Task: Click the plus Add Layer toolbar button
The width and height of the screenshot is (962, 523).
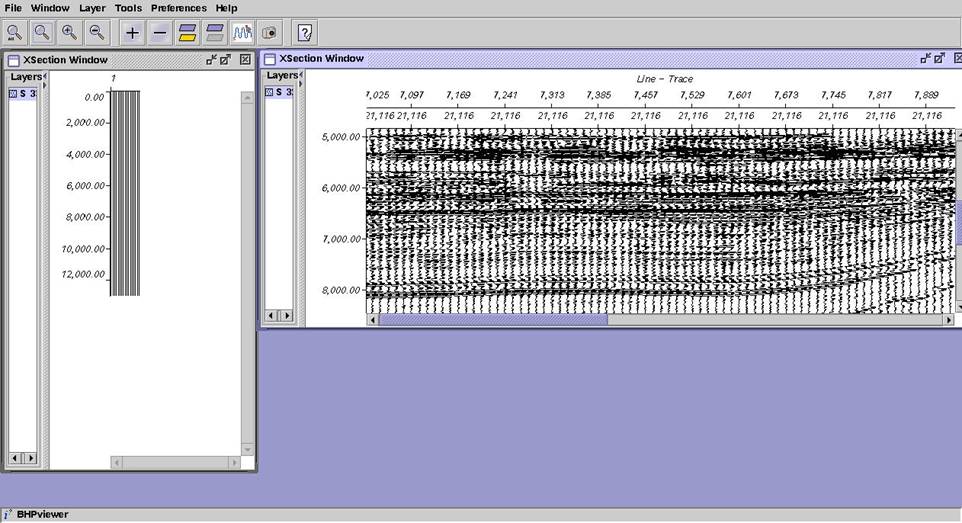Action: (x=132, y=33)
